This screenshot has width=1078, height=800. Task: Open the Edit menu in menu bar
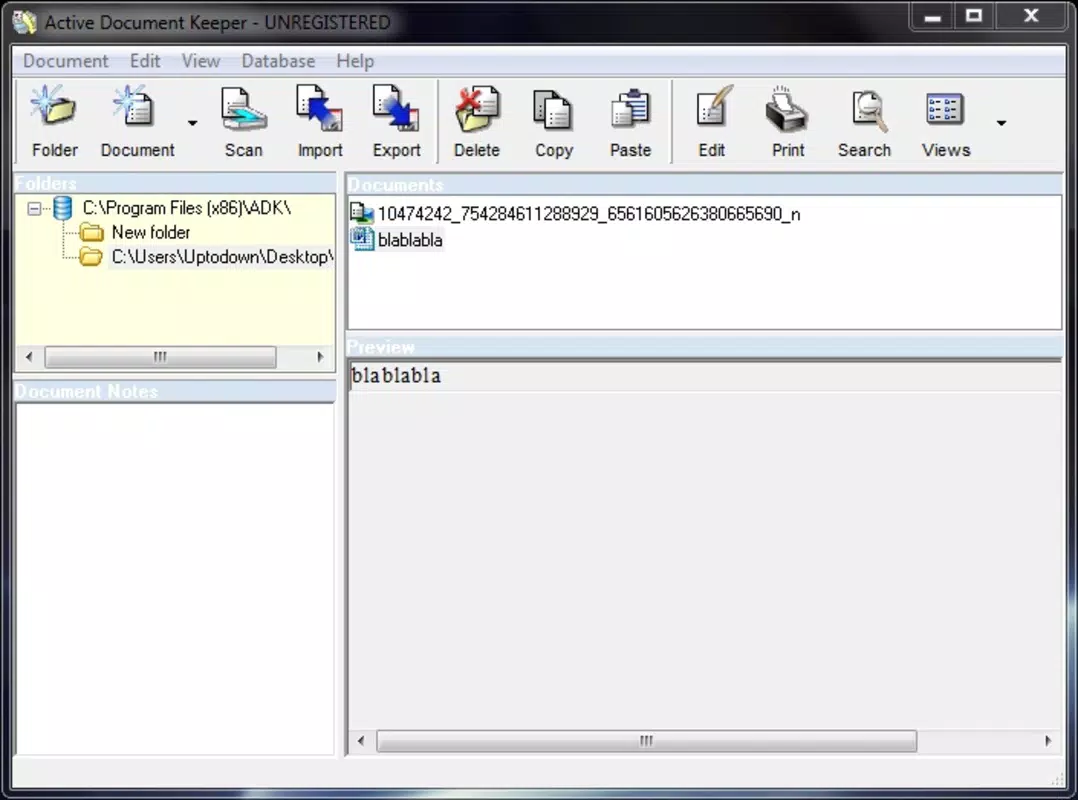[145, 61]
